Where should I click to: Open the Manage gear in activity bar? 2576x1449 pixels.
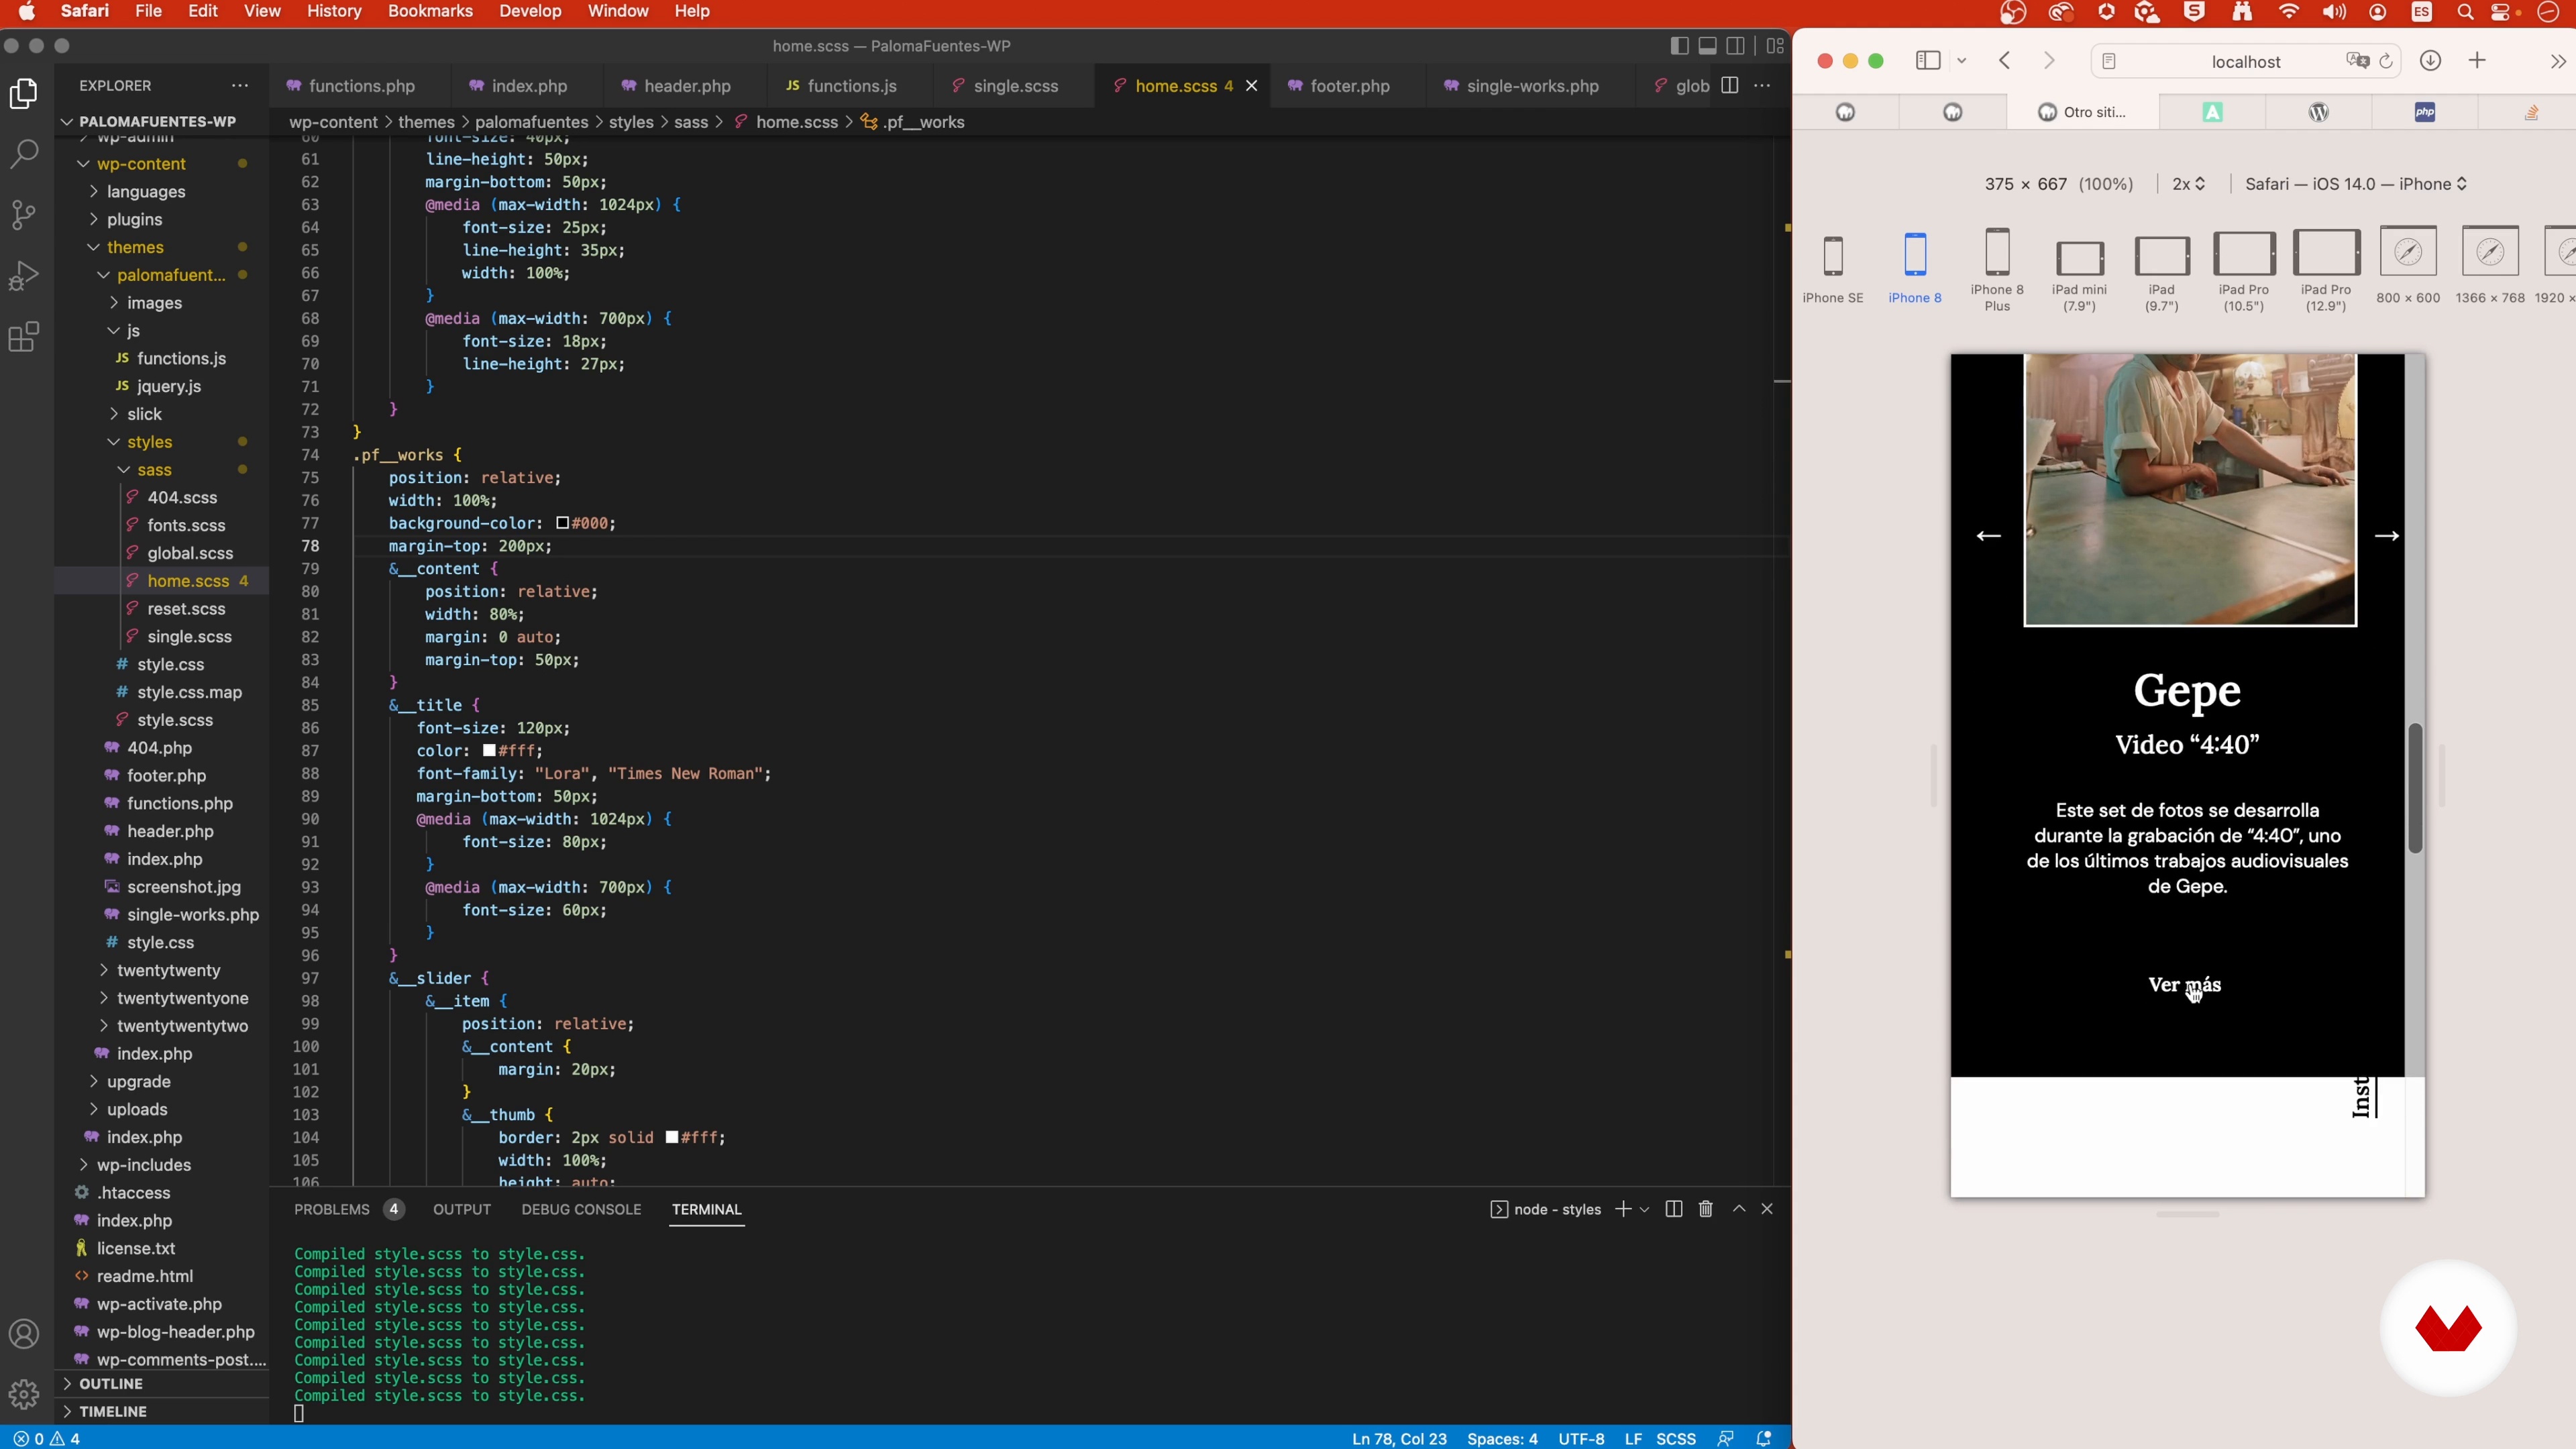click(24, 1394)
